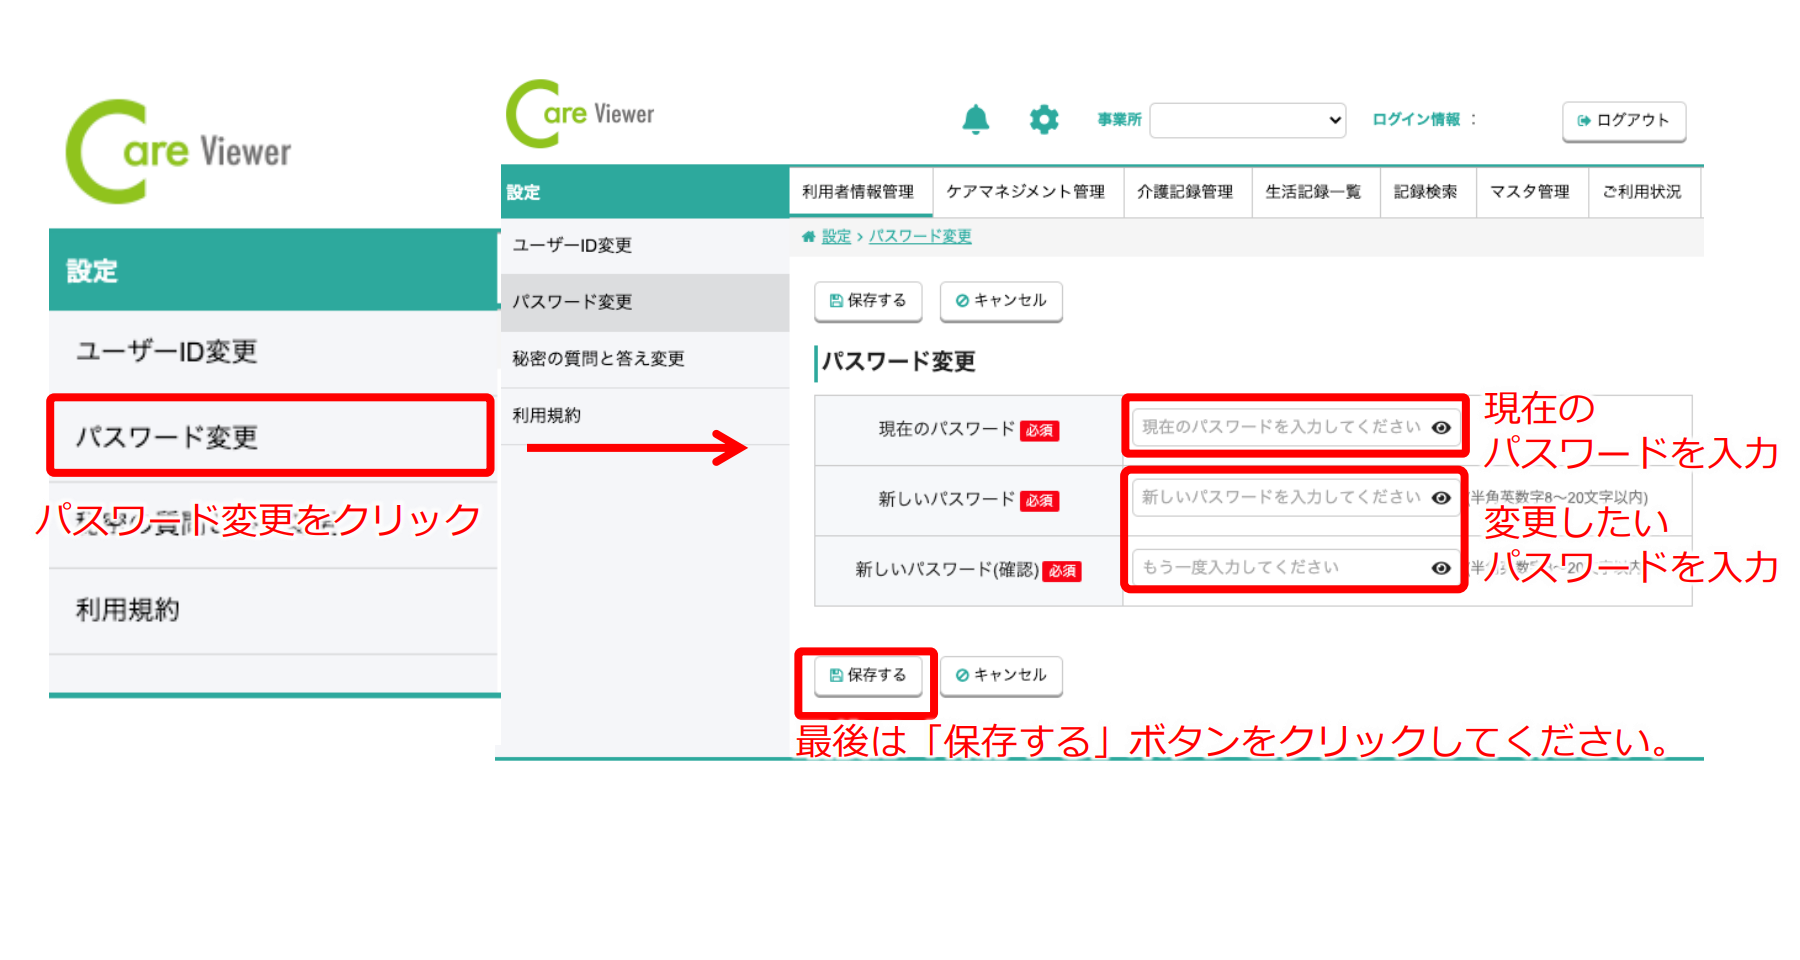Select the 介護記録管理 tab

click(1184, 192)
